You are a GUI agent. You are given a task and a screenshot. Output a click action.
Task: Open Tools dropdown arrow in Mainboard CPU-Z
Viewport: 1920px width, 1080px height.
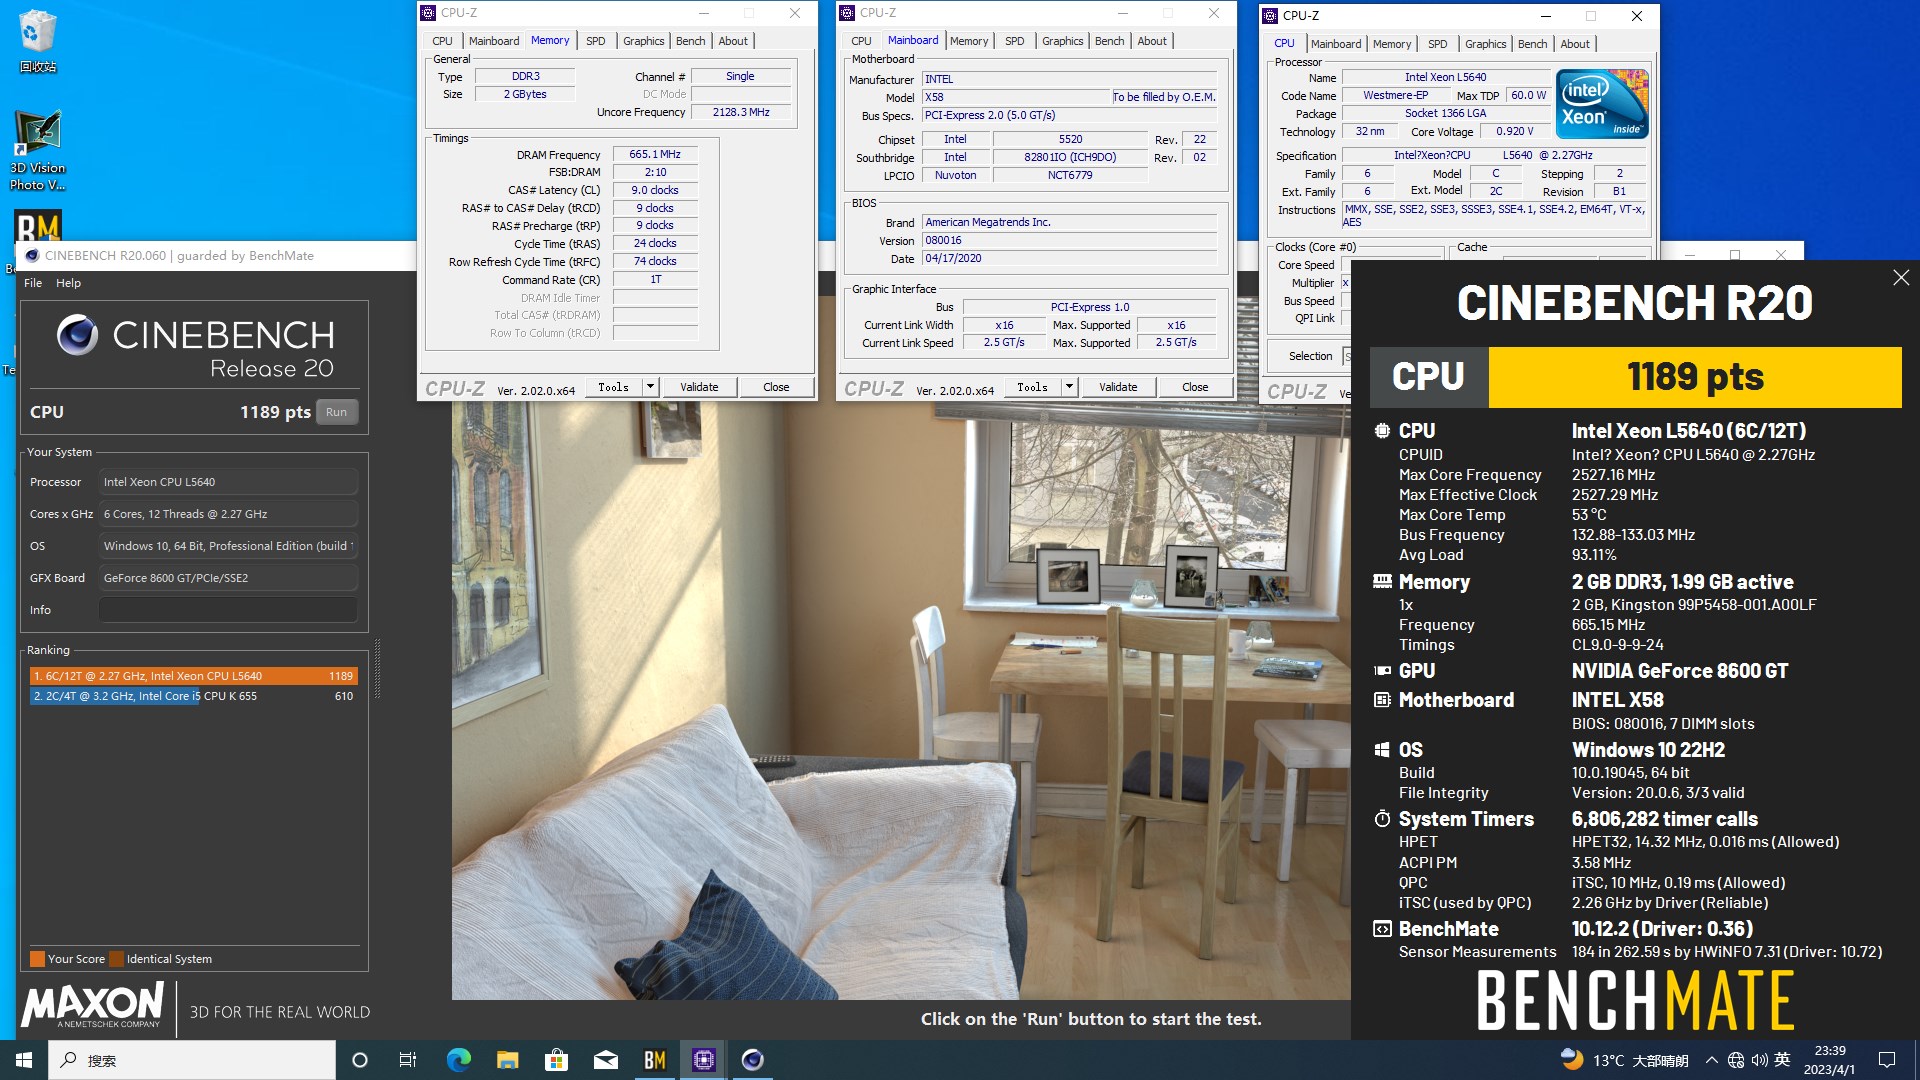pyautogui.click(x=1069, y=387)
